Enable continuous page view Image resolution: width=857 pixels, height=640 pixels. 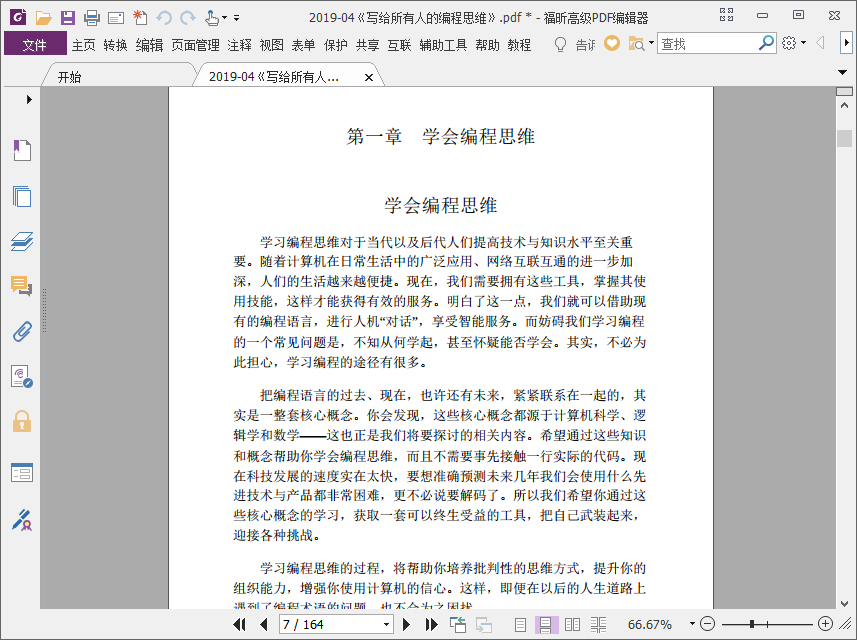click(545, 624)
